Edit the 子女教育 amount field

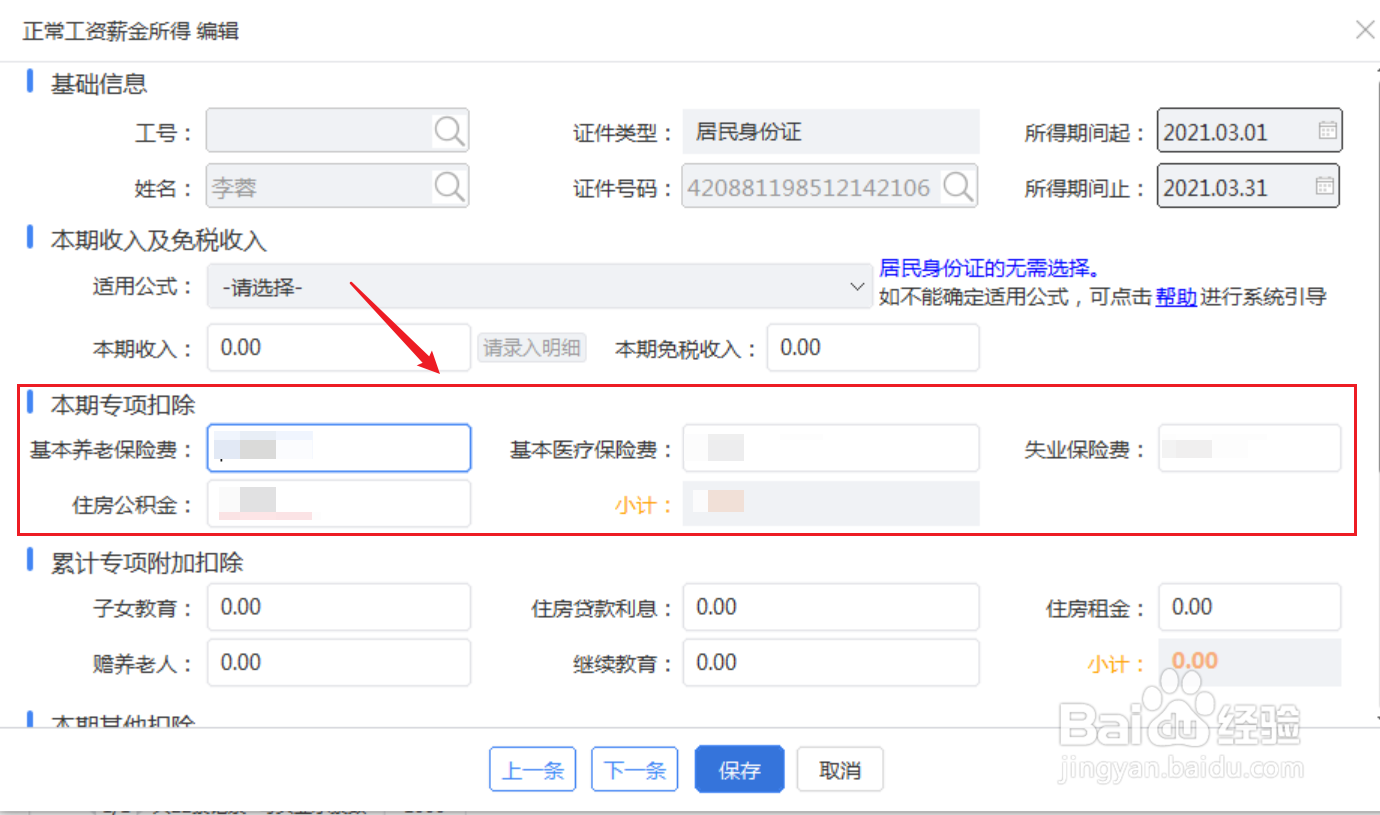point(338,607)
